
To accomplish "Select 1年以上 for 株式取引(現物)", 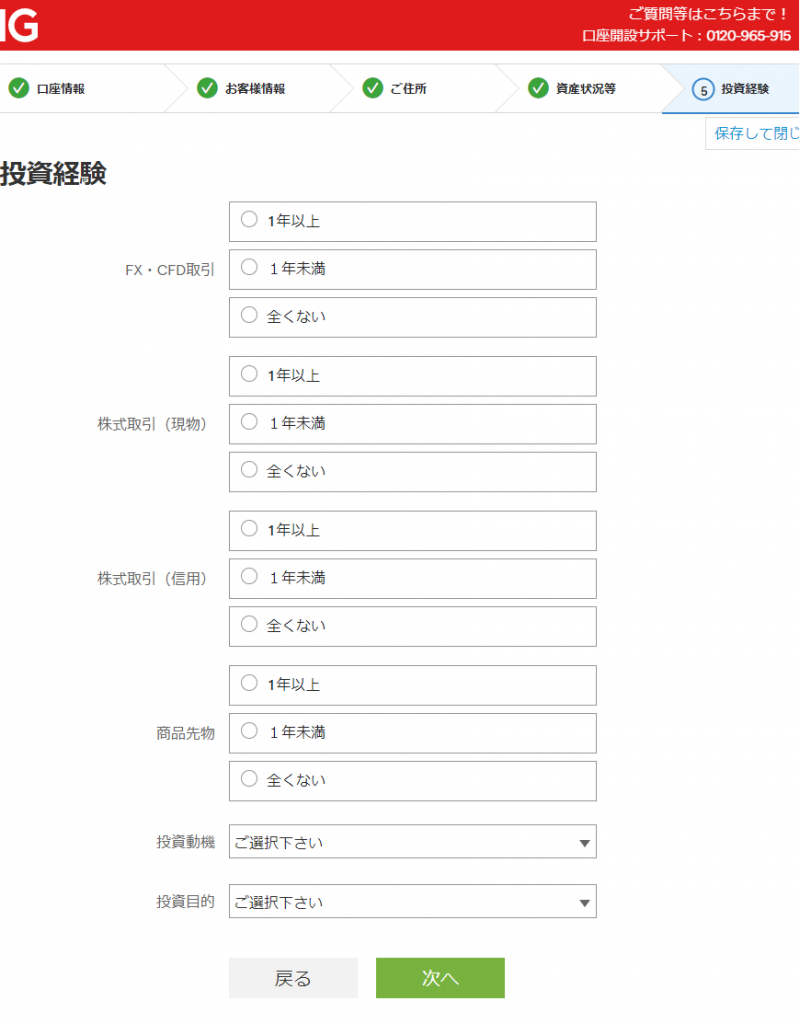I will 413,376.
